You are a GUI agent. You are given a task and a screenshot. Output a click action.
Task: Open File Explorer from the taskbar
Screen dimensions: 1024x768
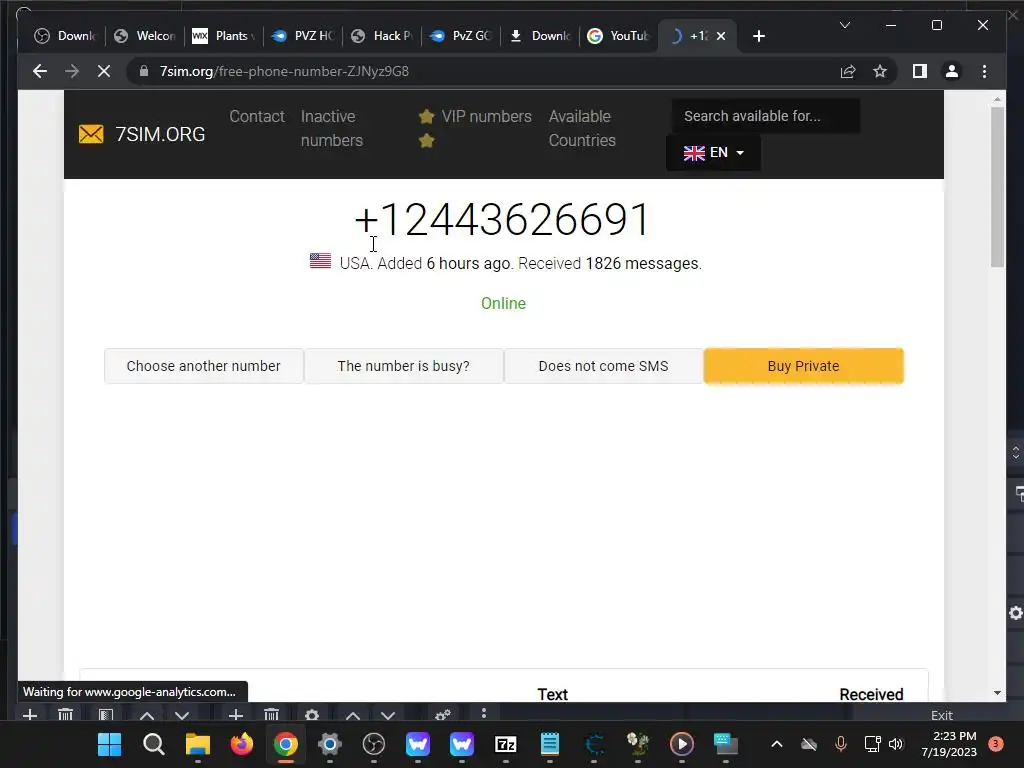pos(198,744)
